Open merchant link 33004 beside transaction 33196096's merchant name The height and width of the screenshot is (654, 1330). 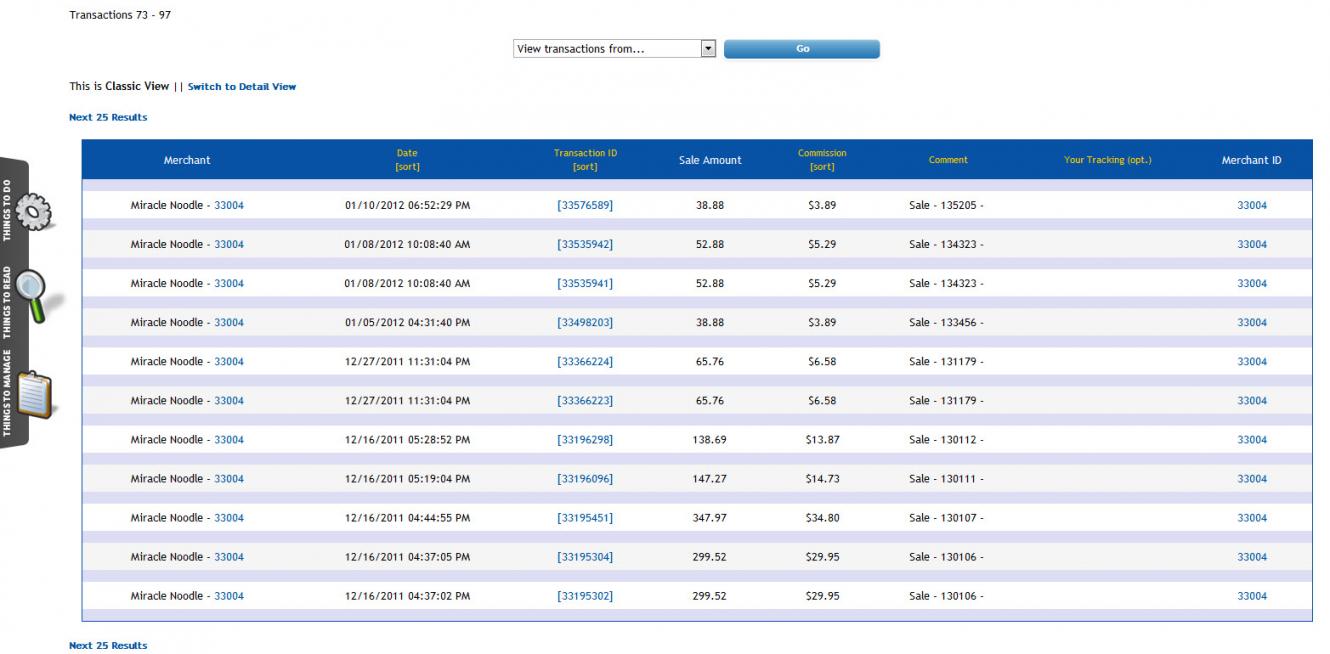229,478
